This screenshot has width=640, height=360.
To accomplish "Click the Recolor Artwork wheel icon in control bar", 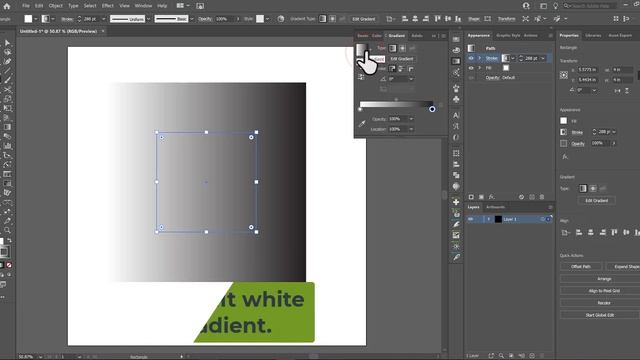I will tap(281, 19).
